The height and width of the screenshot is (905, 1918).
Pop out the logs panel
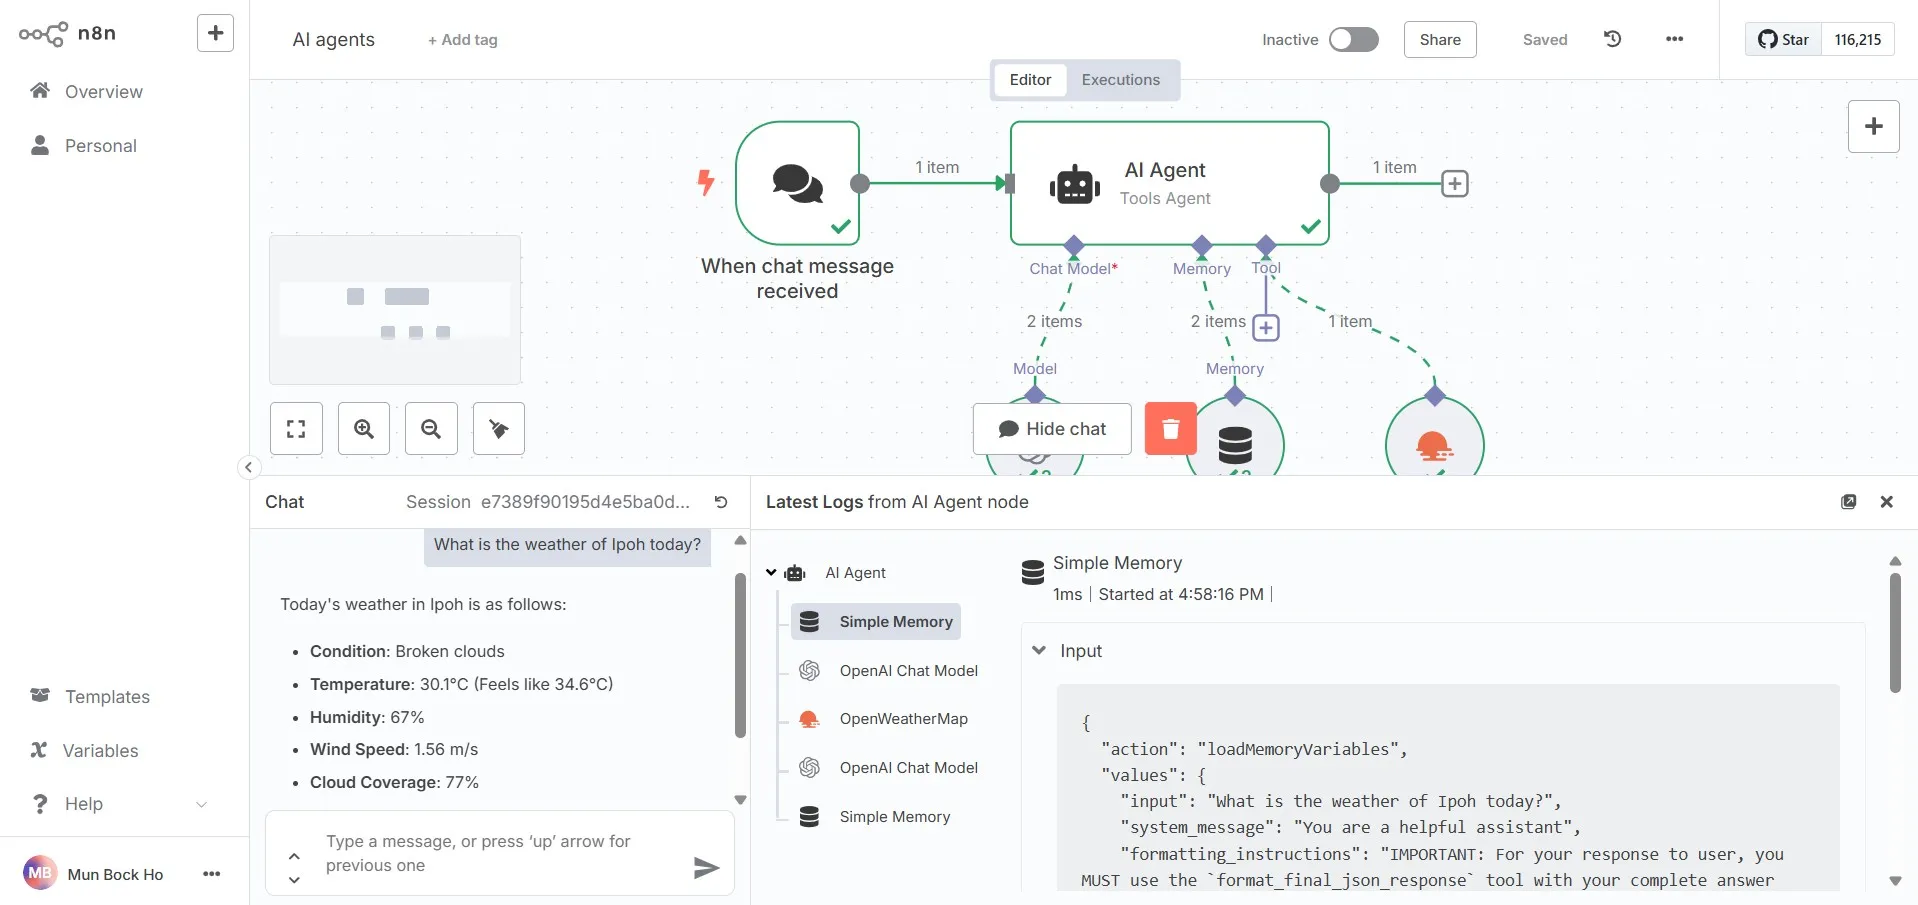[x=1849, y=502]
